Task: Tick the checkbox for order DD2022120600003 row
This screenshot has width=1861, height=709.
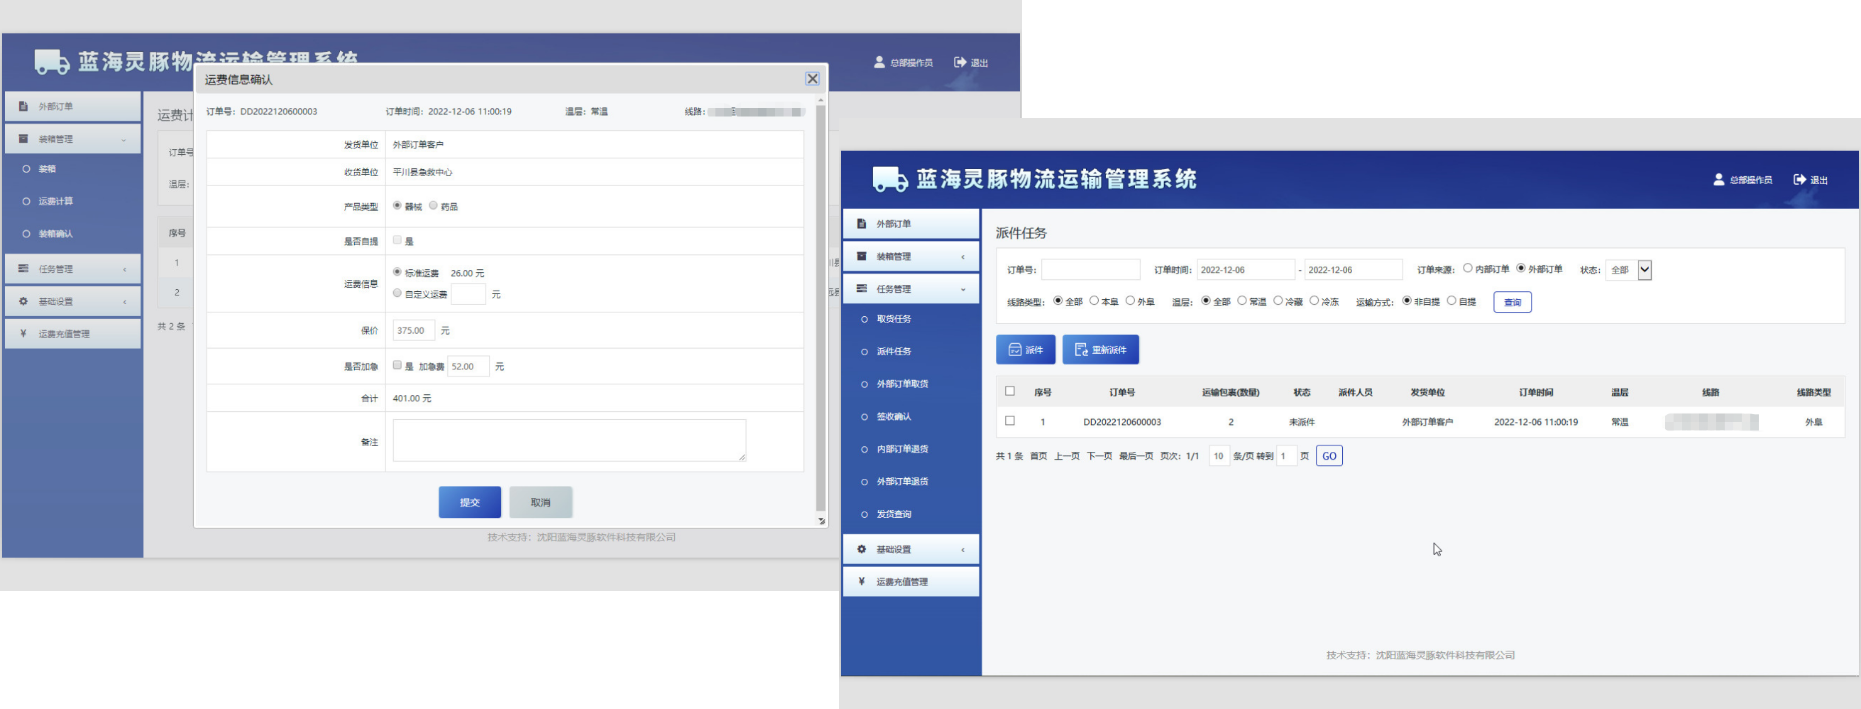Action: click(x=1010, y=421)
